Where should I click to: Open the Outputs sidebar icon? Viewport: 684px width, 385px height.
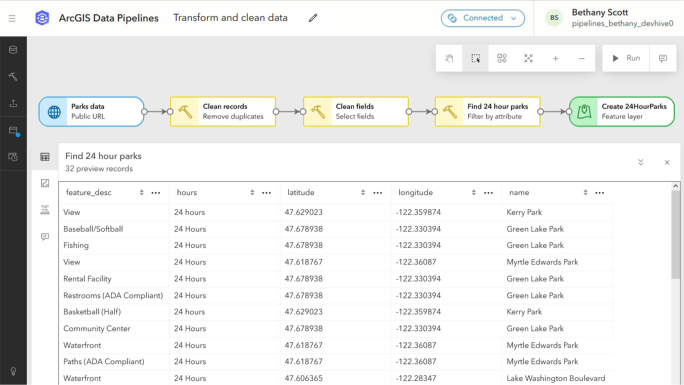[x=13, y=103]
